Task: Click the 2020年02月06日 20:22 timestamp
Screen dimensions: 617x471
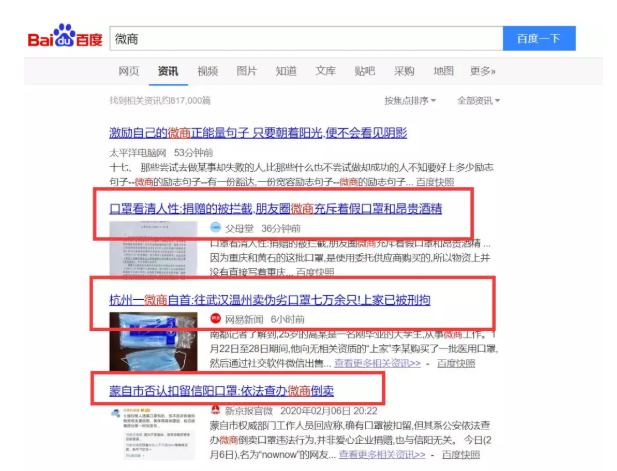Action: [329, 411]
